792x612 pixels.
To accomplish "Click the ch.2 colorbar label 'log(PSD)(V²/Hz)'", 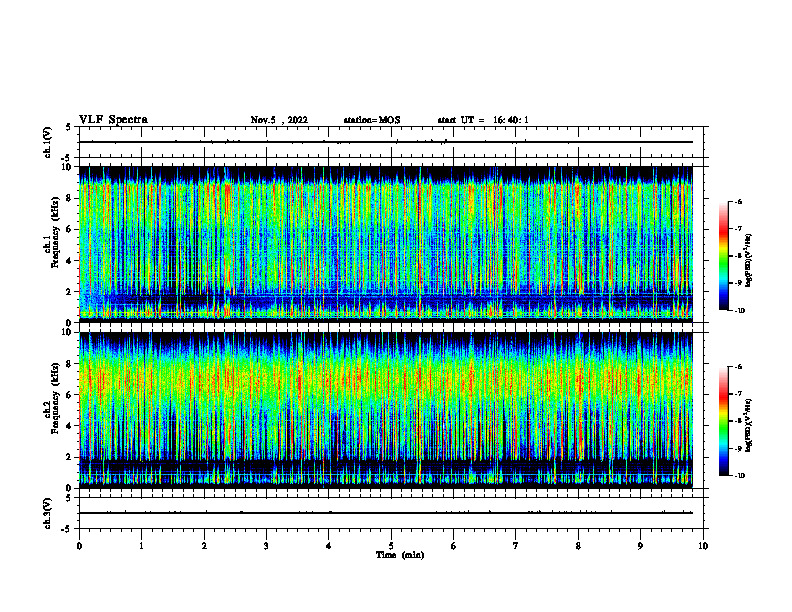I will (x=748, y=425).
